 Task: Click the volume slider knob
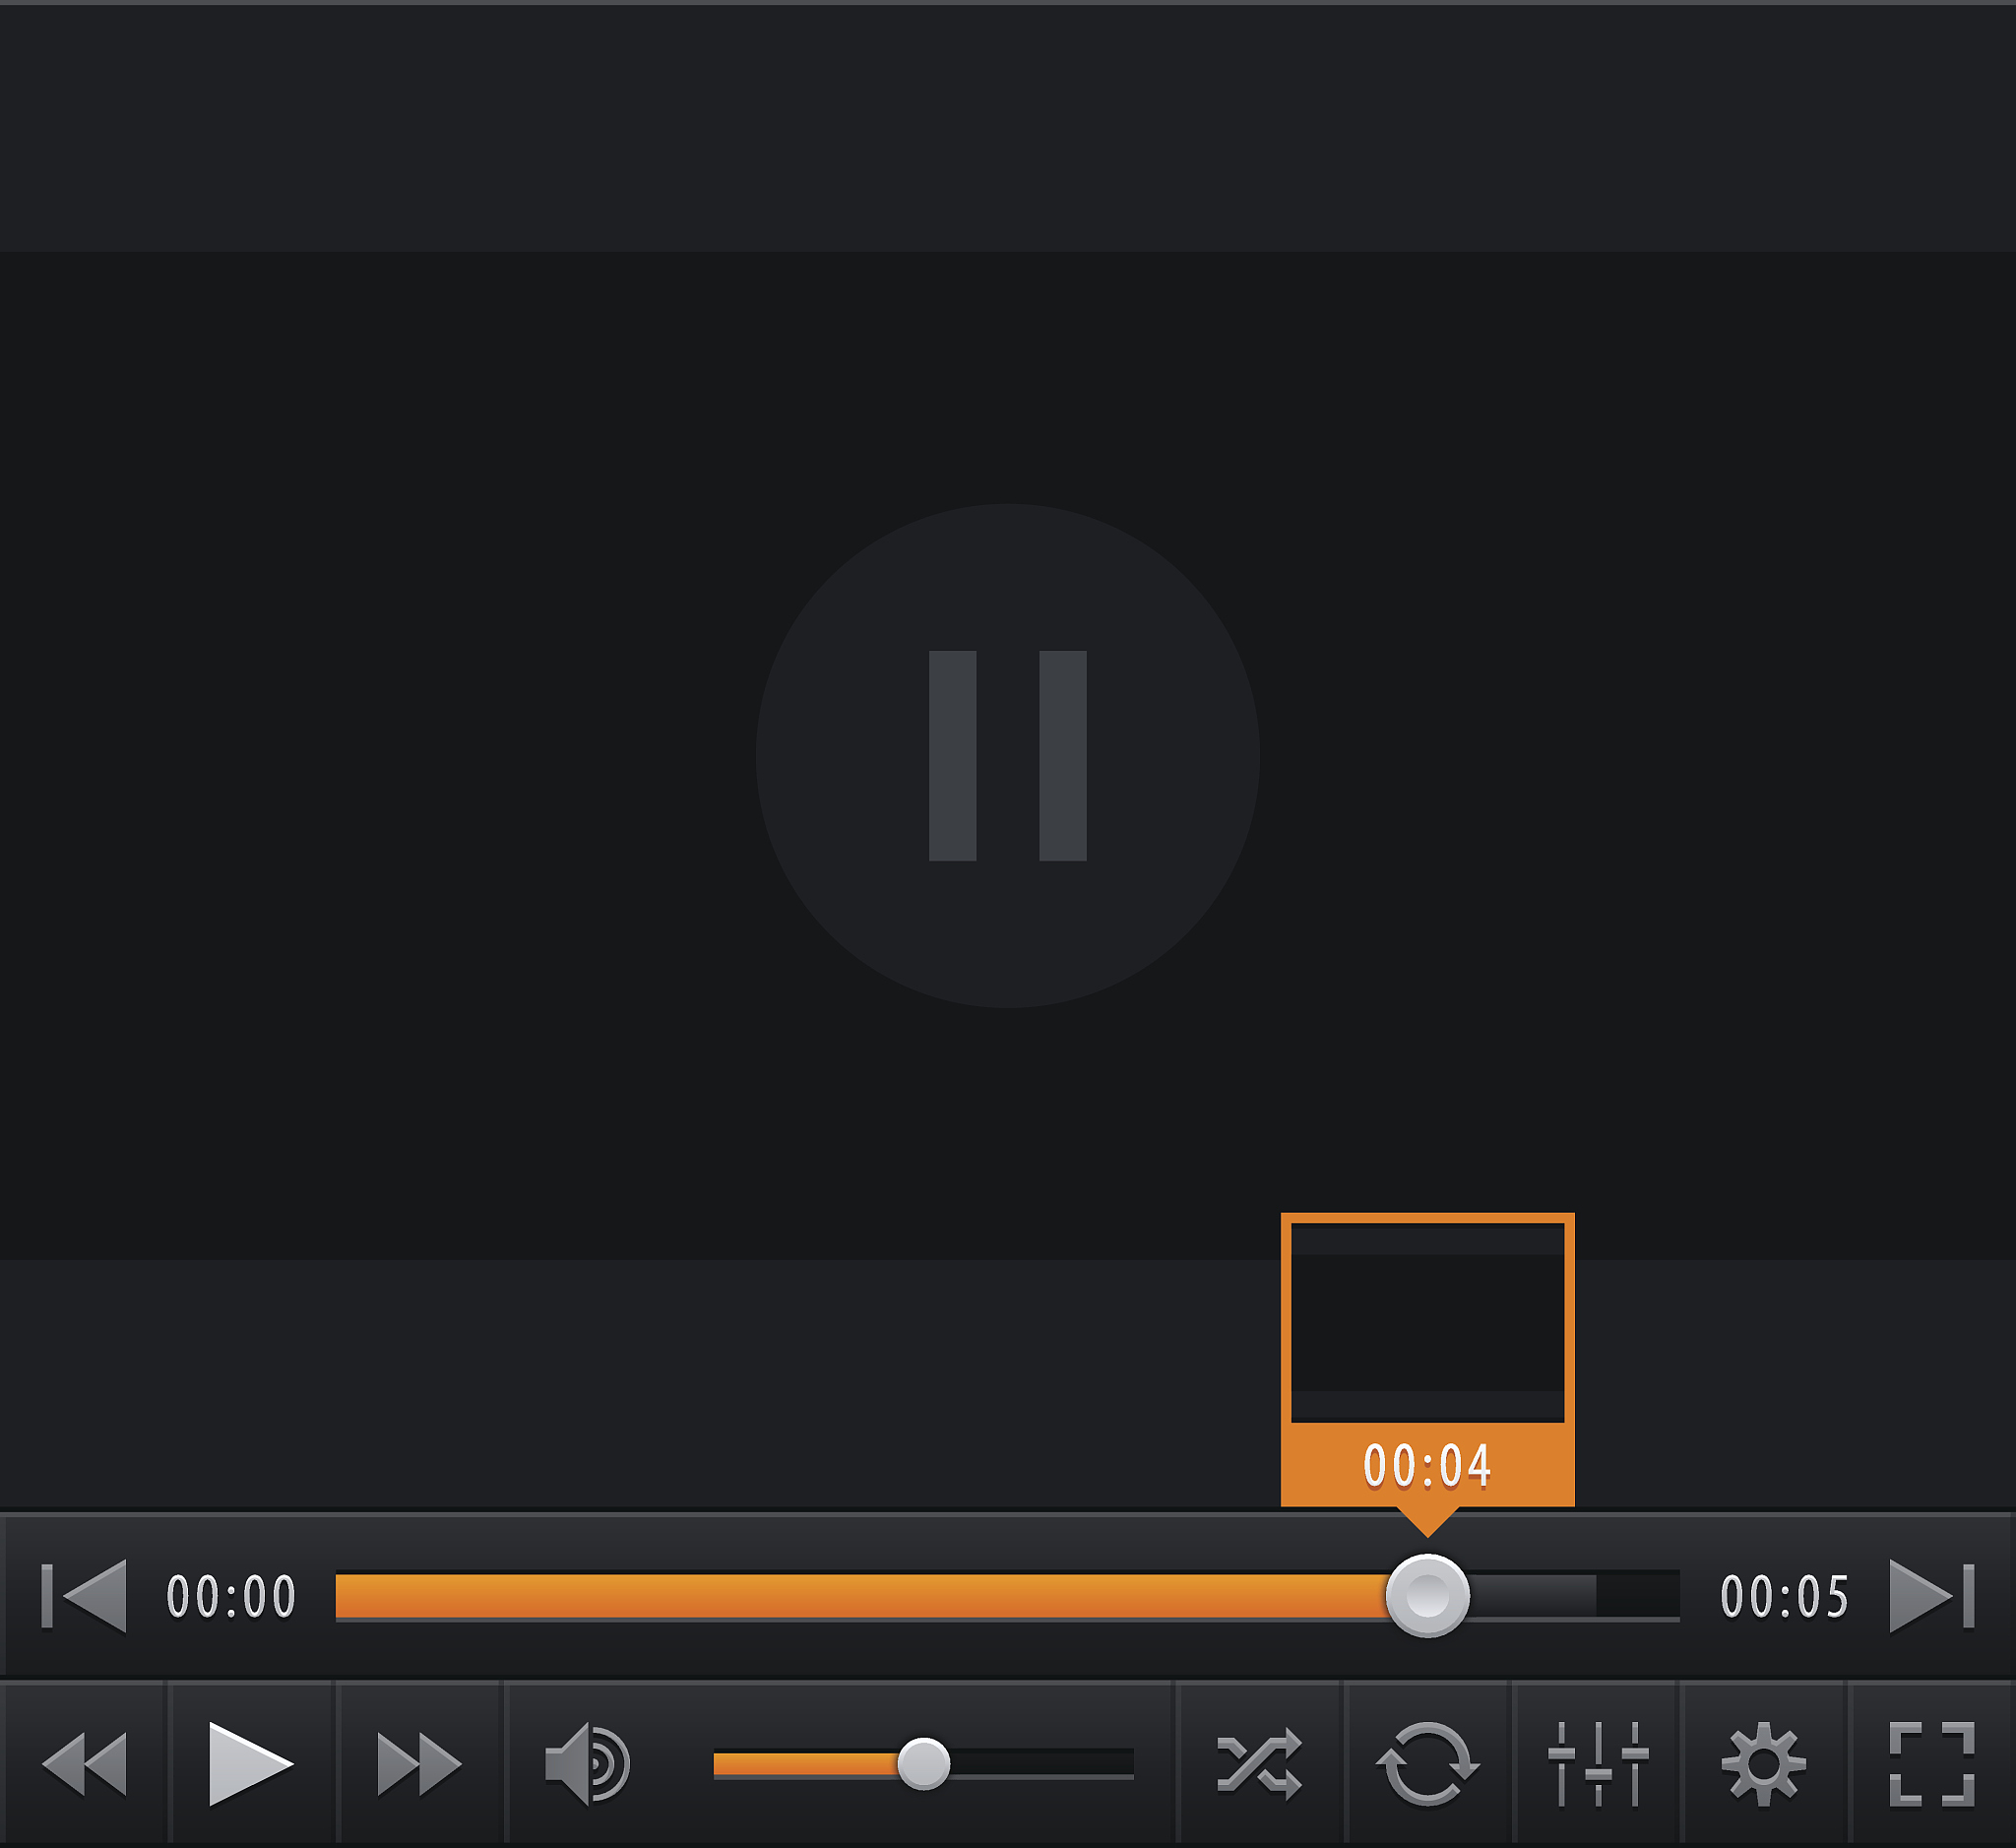click(923, 1764)
